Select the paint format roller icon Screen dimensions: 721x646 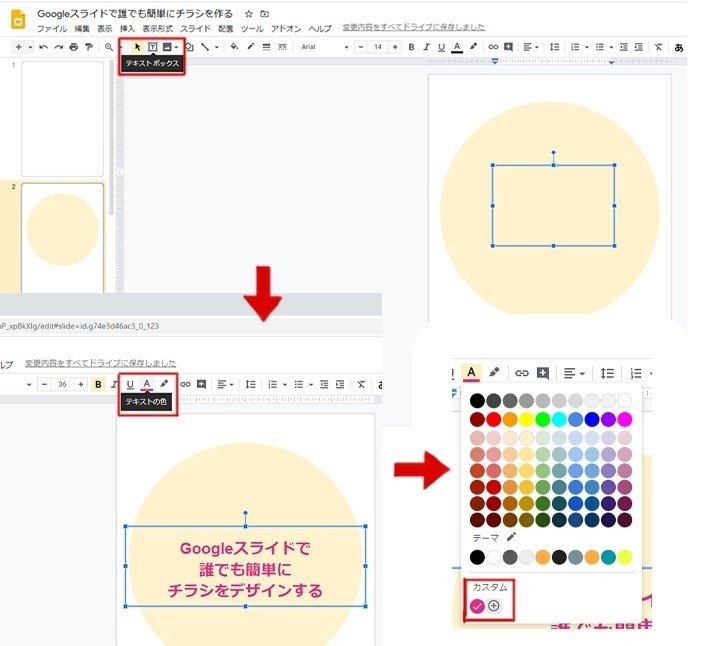[89, 47]
